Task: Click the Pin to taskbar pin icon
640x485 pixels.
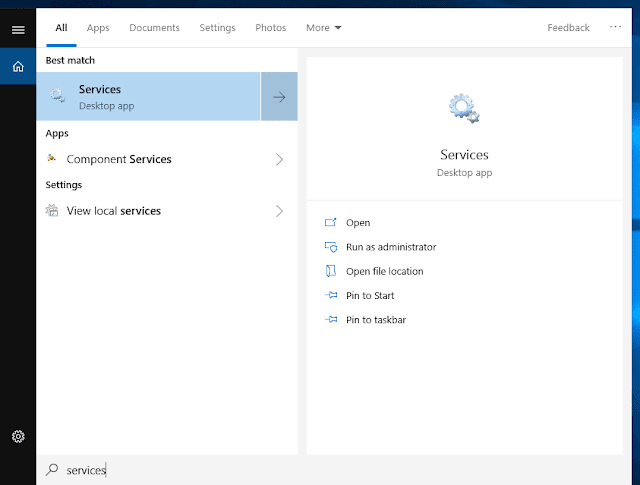Action: [x=331, y=319]
